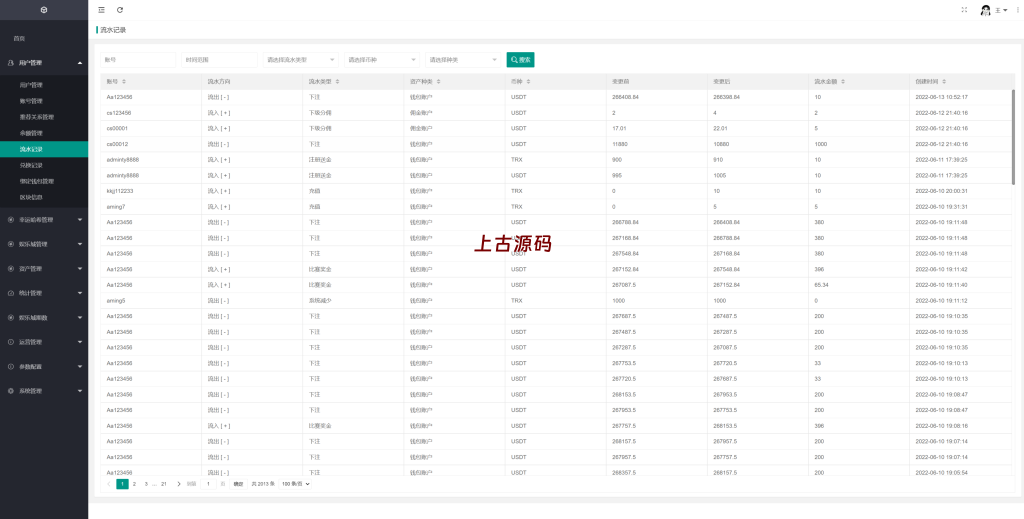Click the 系统减少 type cell
1024x519 pixels.
pos(319,300)
